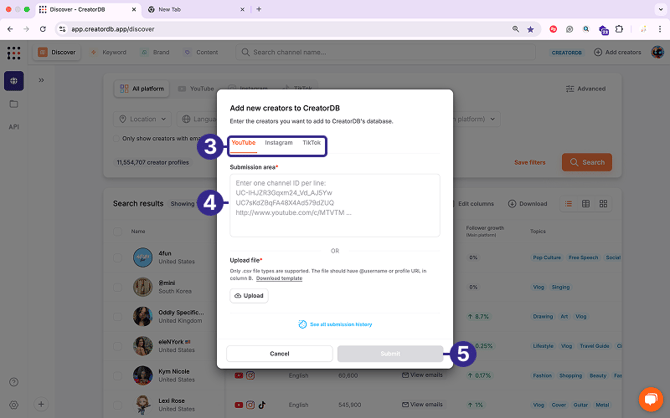Open Chrome's three-dot menu
The height and width of the screenshot is (418, 670).
pos(660,29)
